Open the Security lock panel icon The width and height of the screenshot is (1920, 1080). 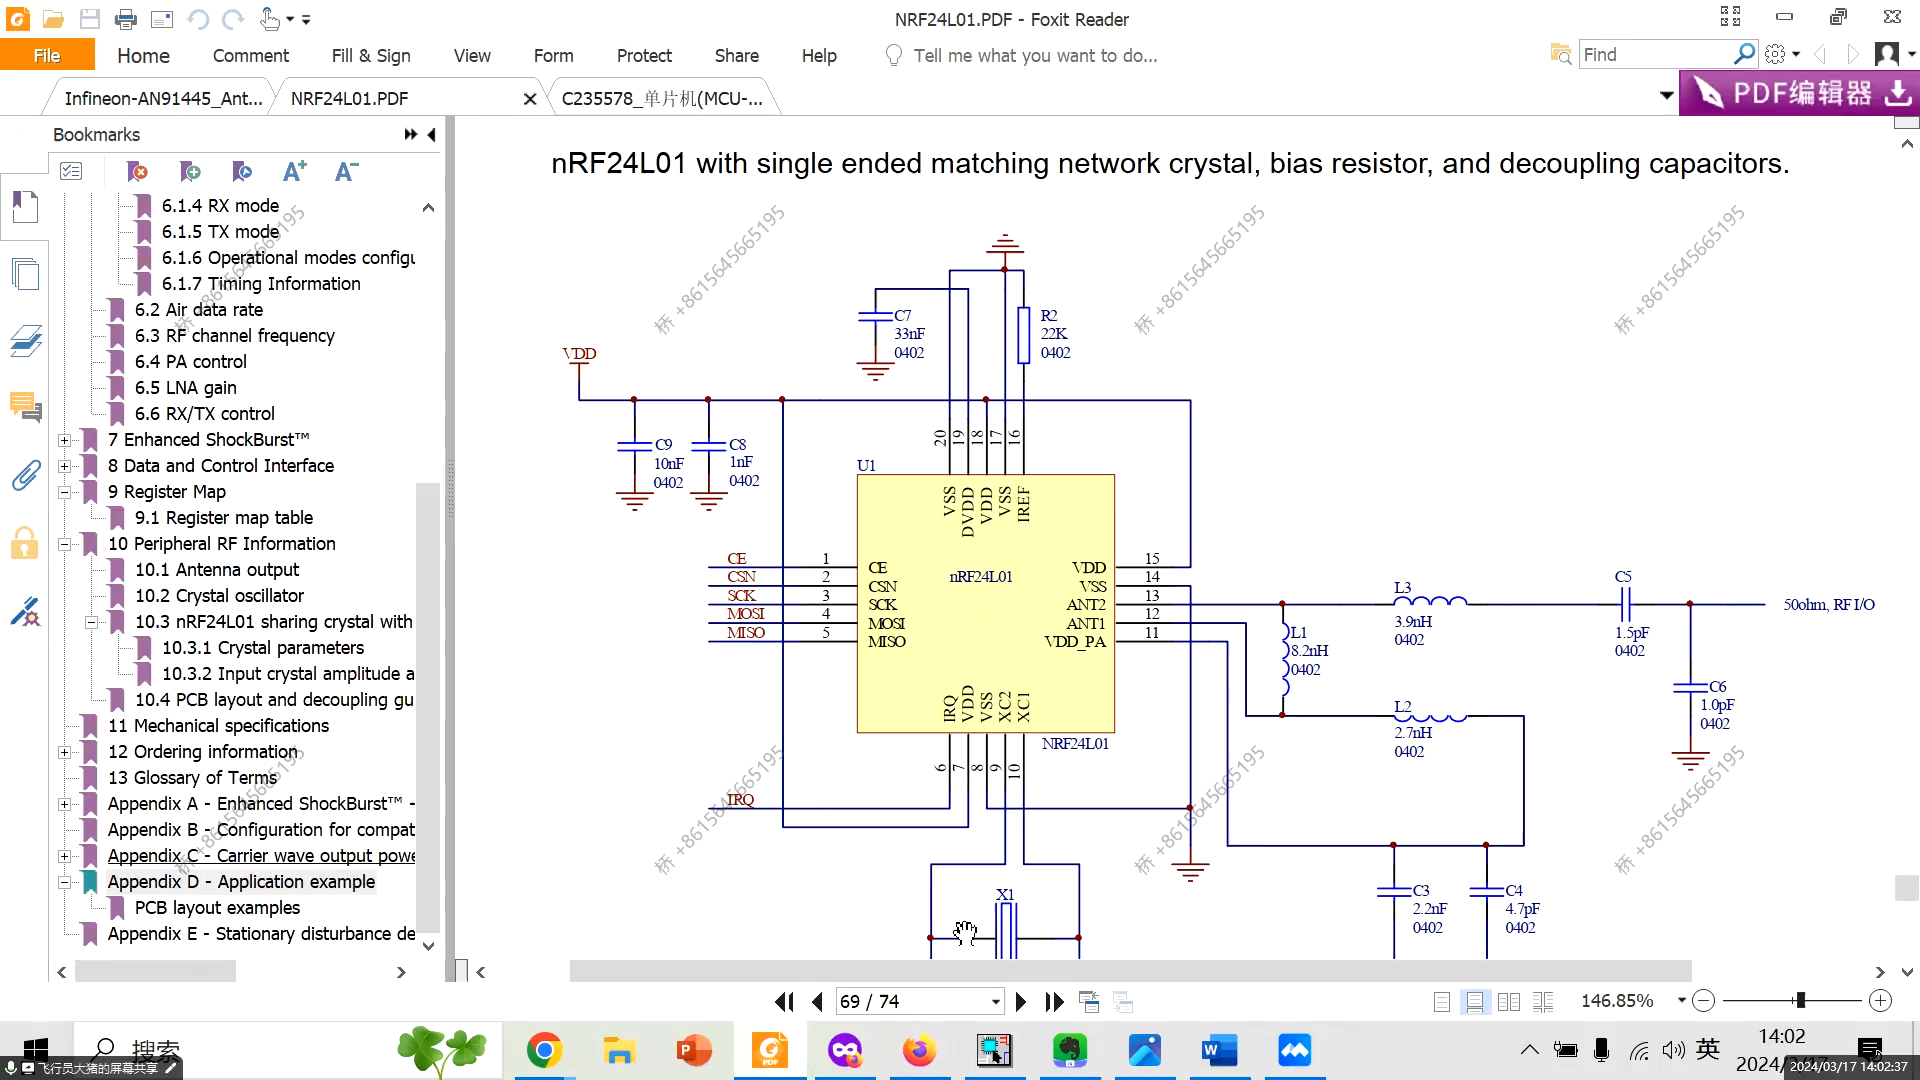tap(25, 543)
